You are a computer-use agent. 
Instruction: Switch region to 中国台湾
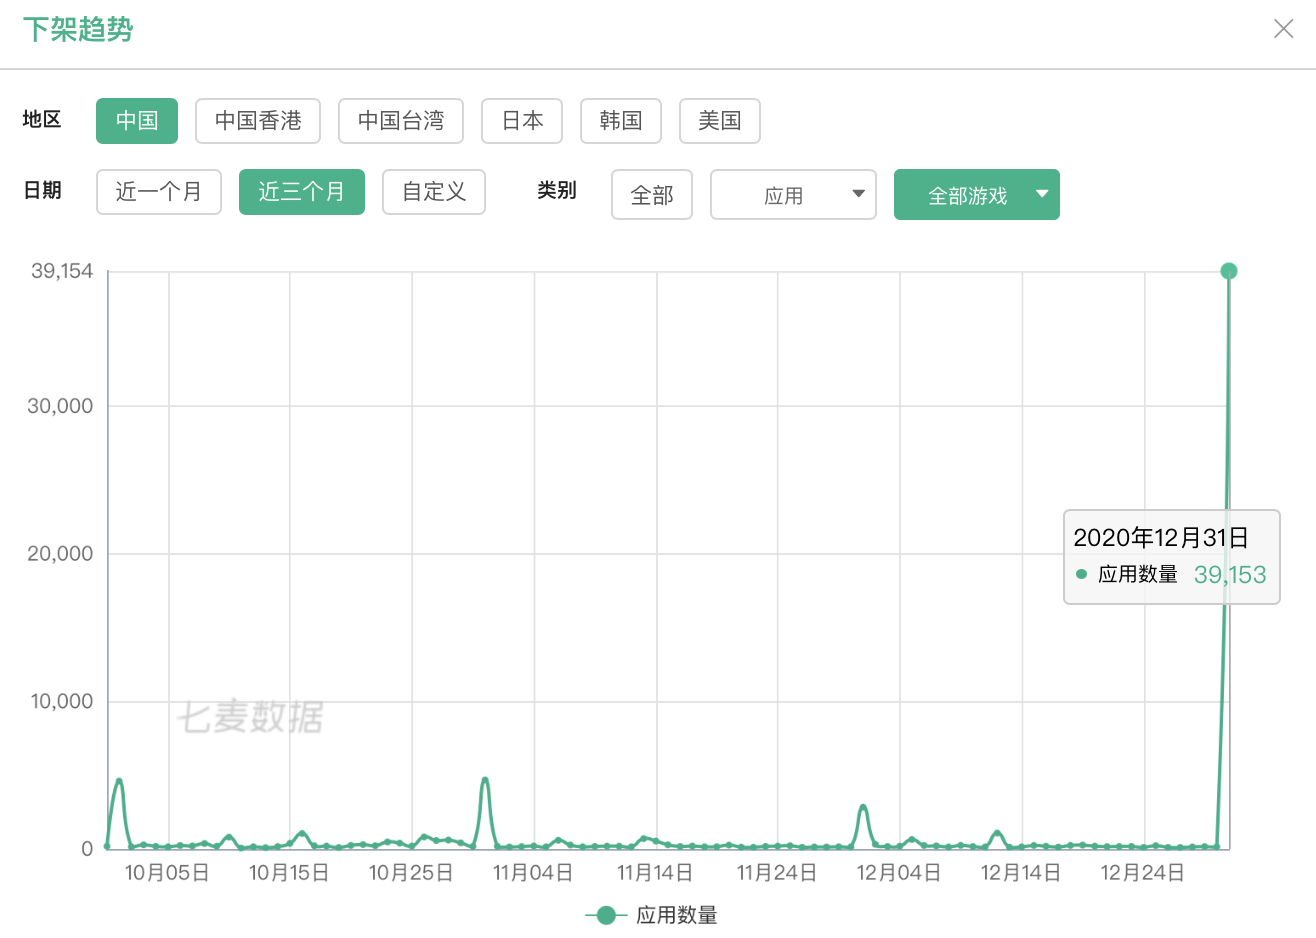pyautogui.click(x=401, y=121)
